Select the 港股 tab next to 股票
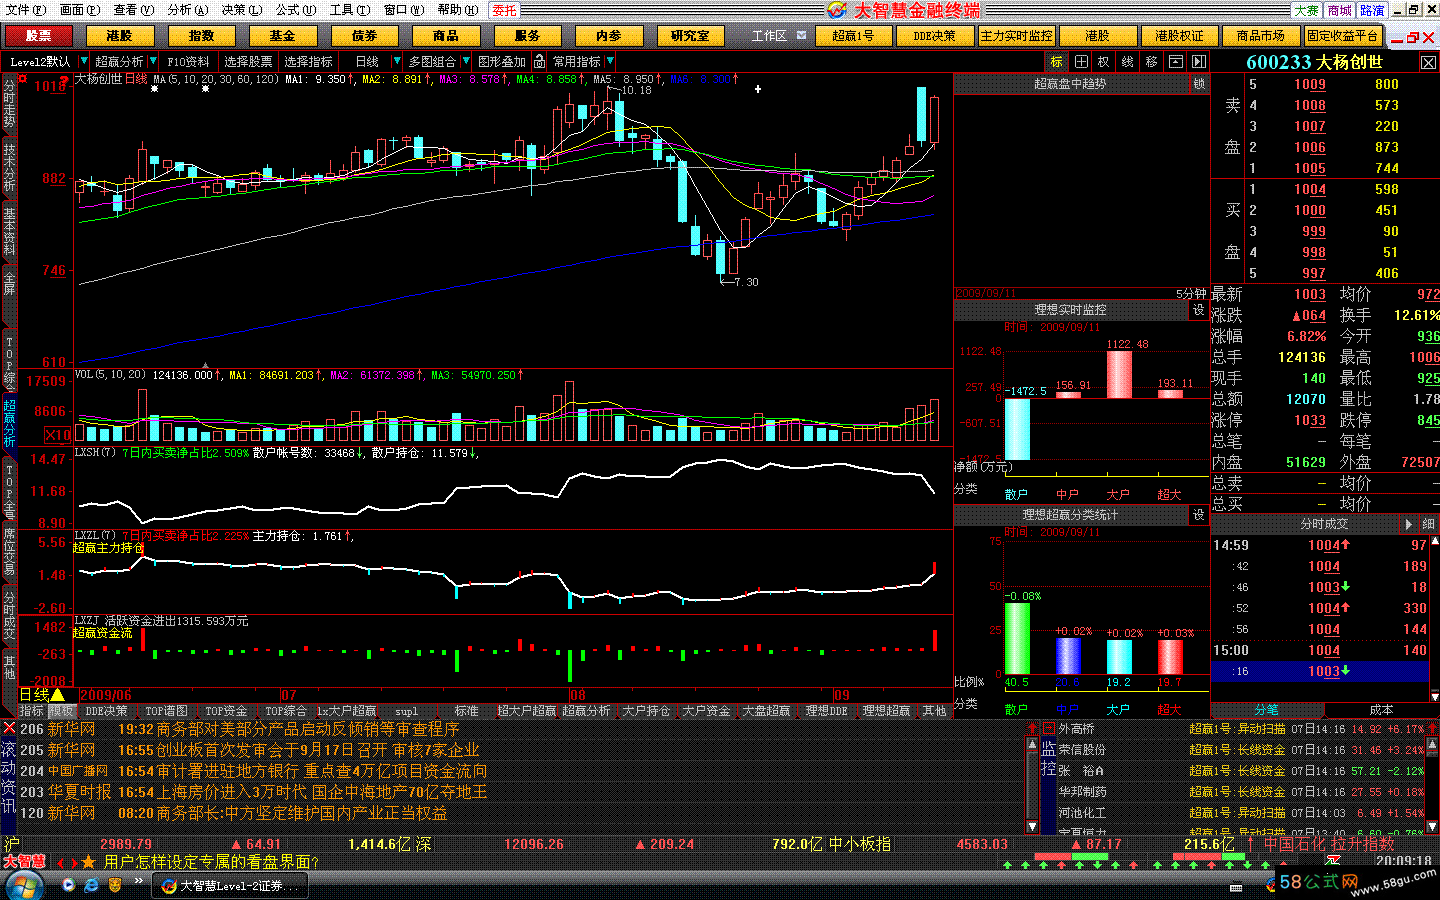Image resolution: width=1440 pixels, height=900 pixels. point(120,36)
